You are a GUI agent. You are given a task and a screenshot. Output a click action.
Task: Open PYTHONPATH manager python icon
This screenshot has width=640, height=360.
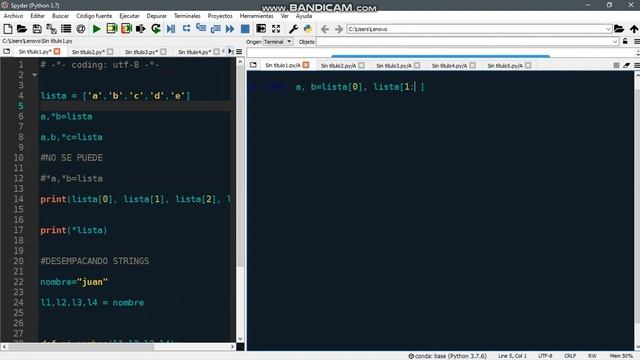(308, 29)
